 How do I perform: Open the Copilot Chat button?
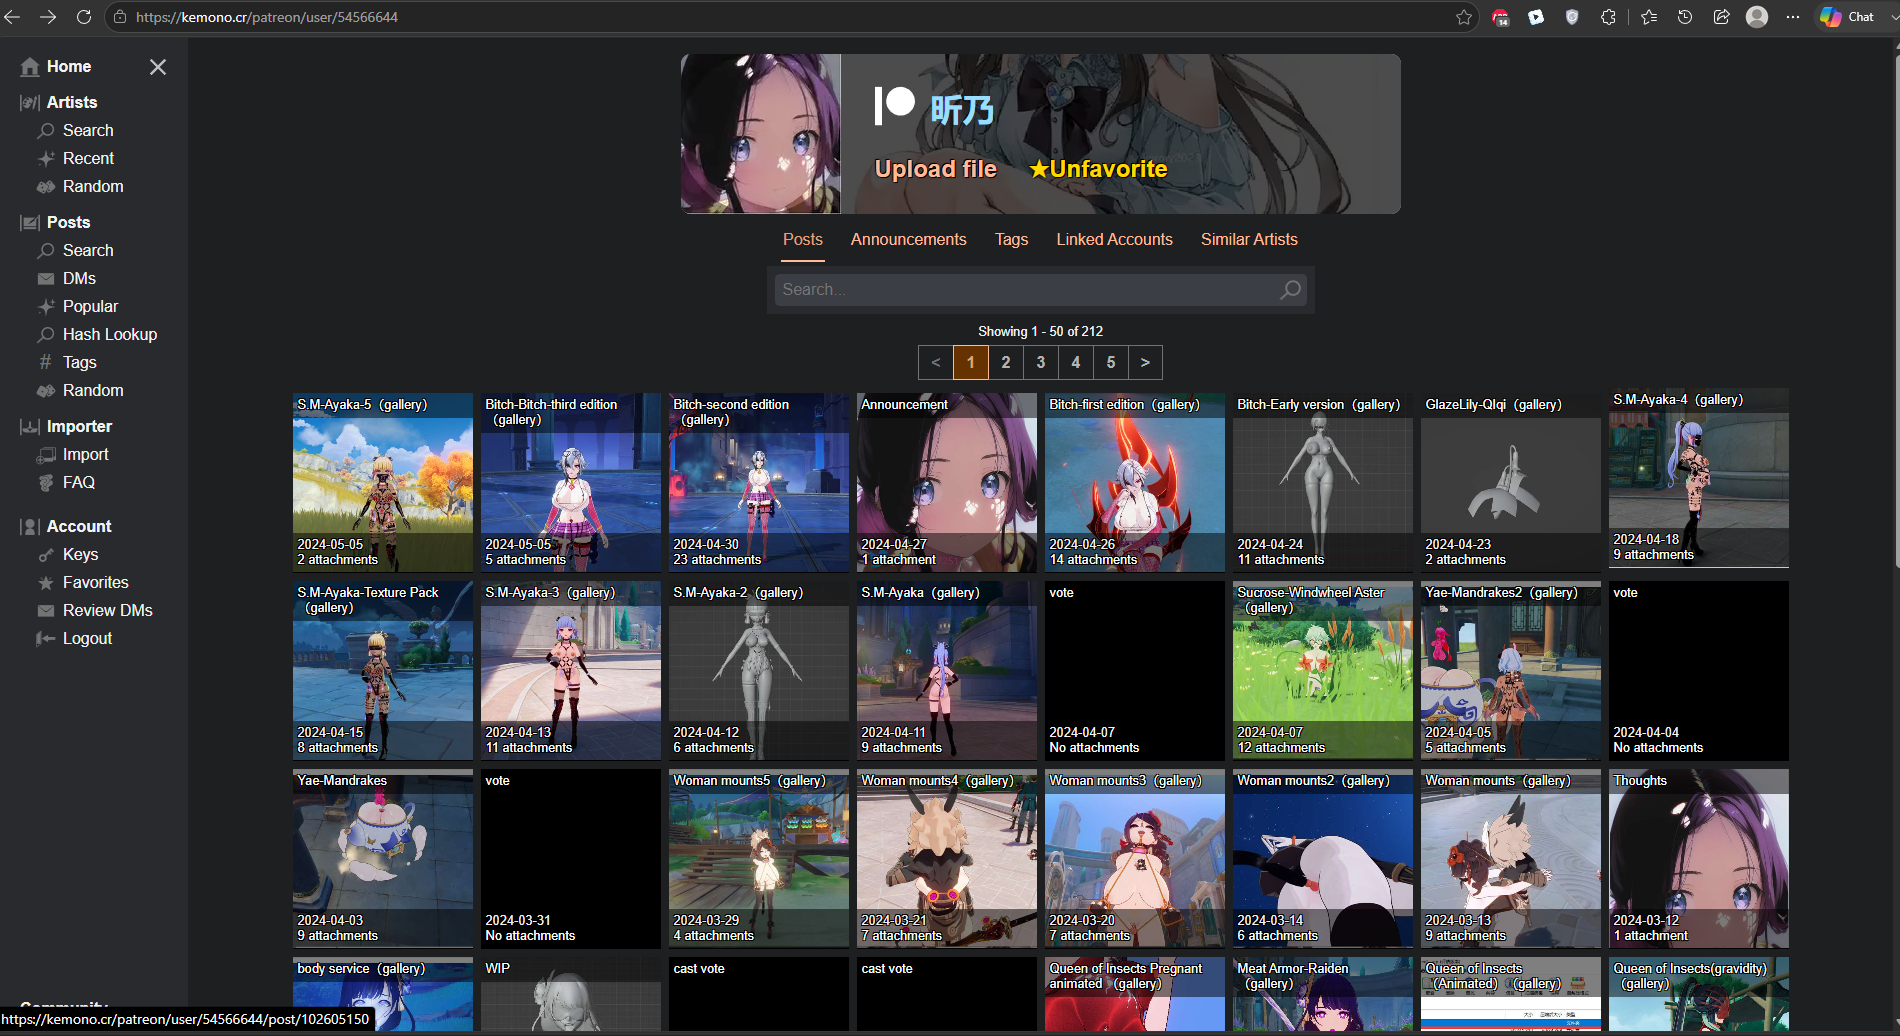click(1847, 17)
